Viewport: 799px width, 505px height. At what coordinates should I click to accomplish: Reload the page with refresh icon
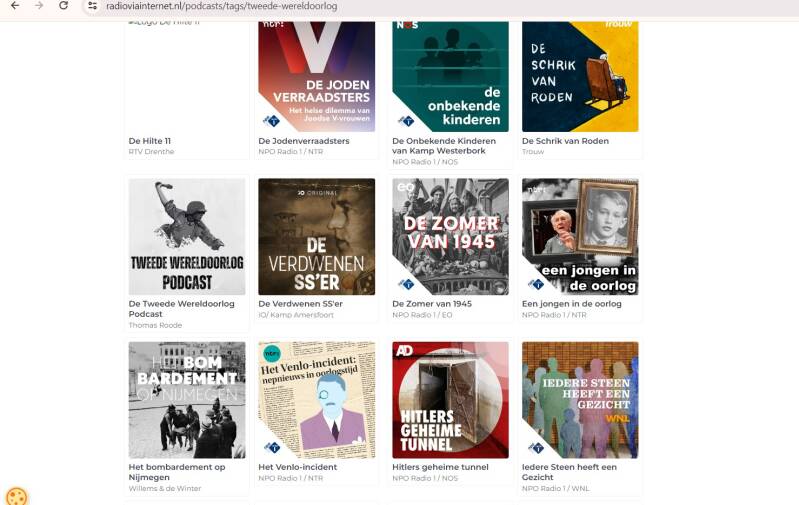coord(63,6)
